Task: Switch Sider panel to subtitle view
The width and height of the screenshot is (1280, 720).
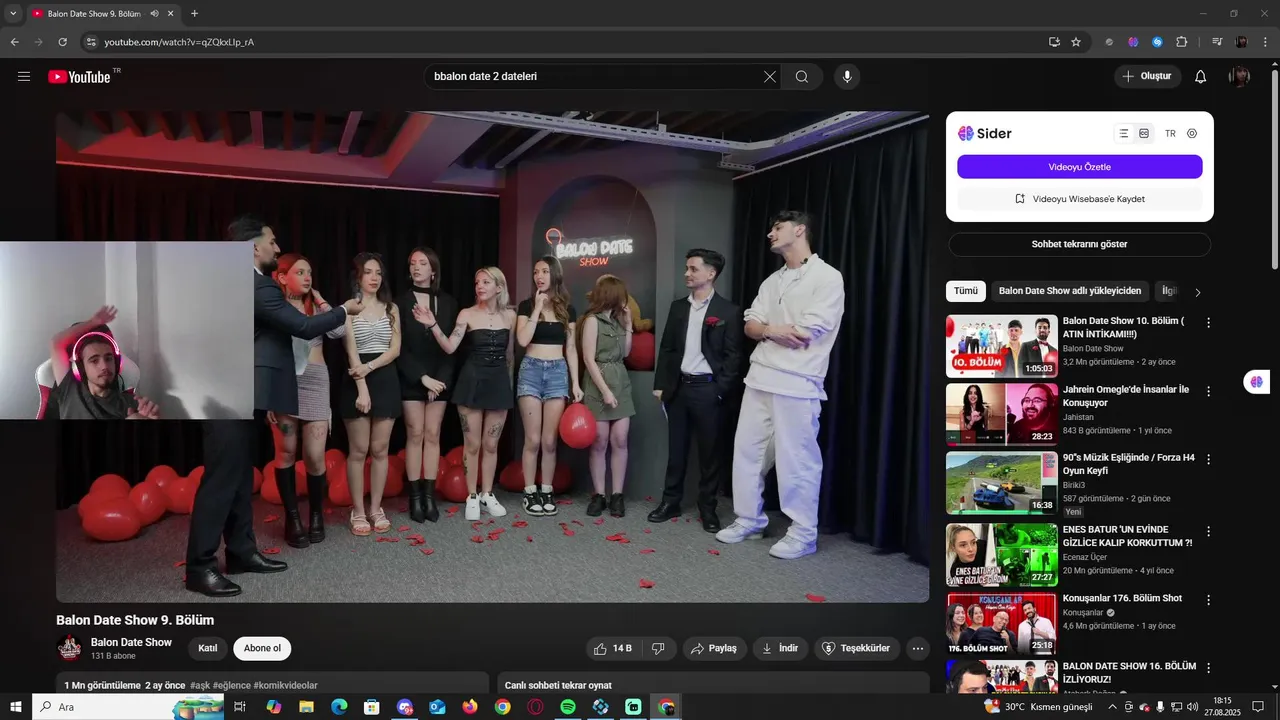Action: point(1144,133)
